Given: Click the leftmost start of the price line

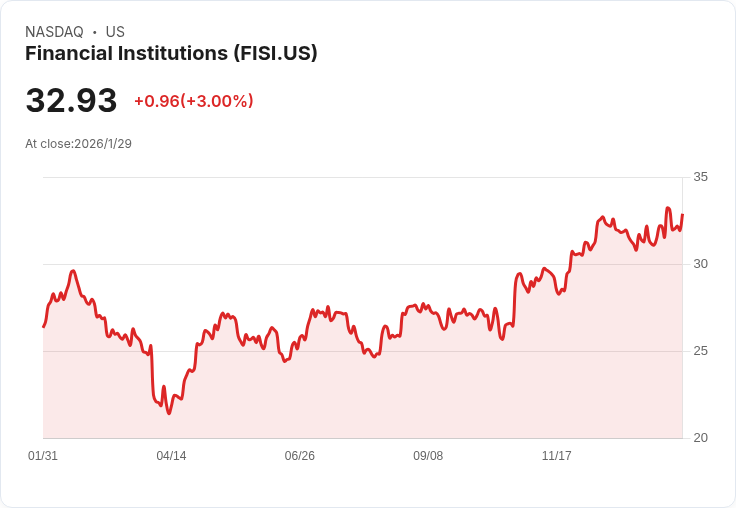Looking at the screenshot, I should [44, 326].
